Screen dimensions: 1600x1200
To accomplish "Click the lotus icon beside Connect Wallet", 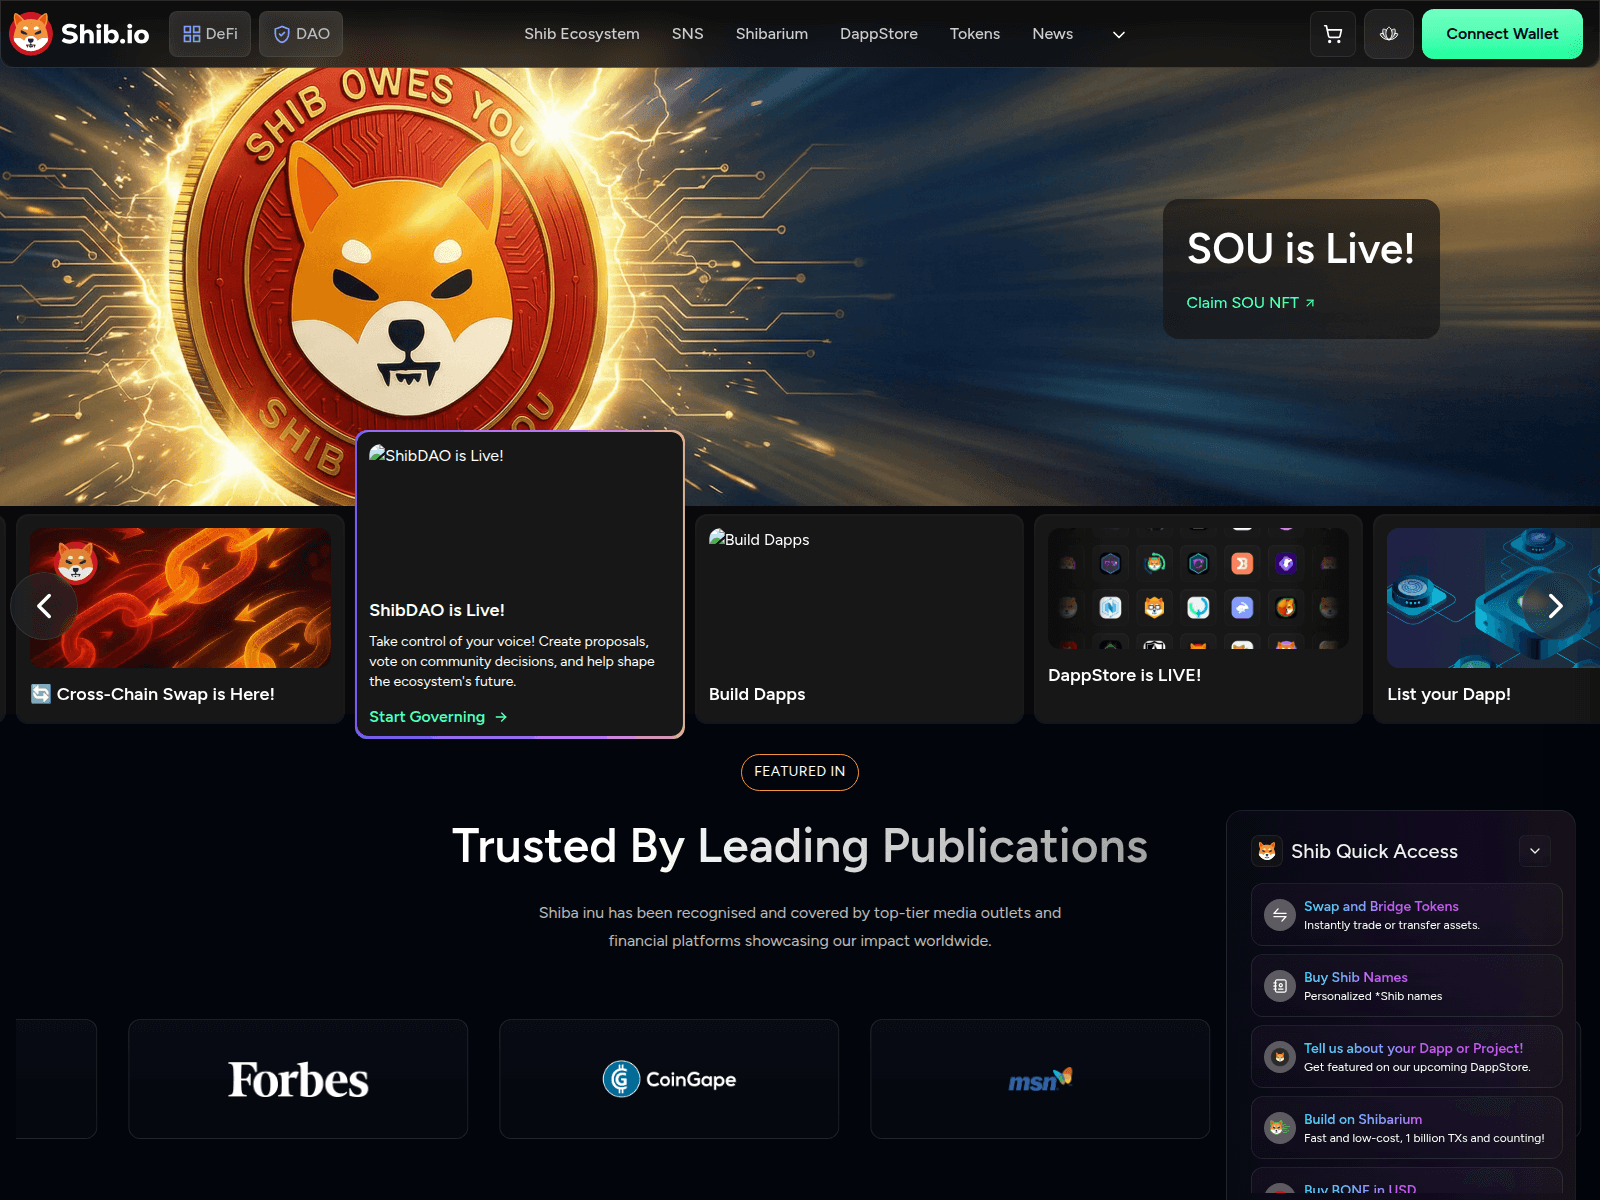I will coord(1388,34).
